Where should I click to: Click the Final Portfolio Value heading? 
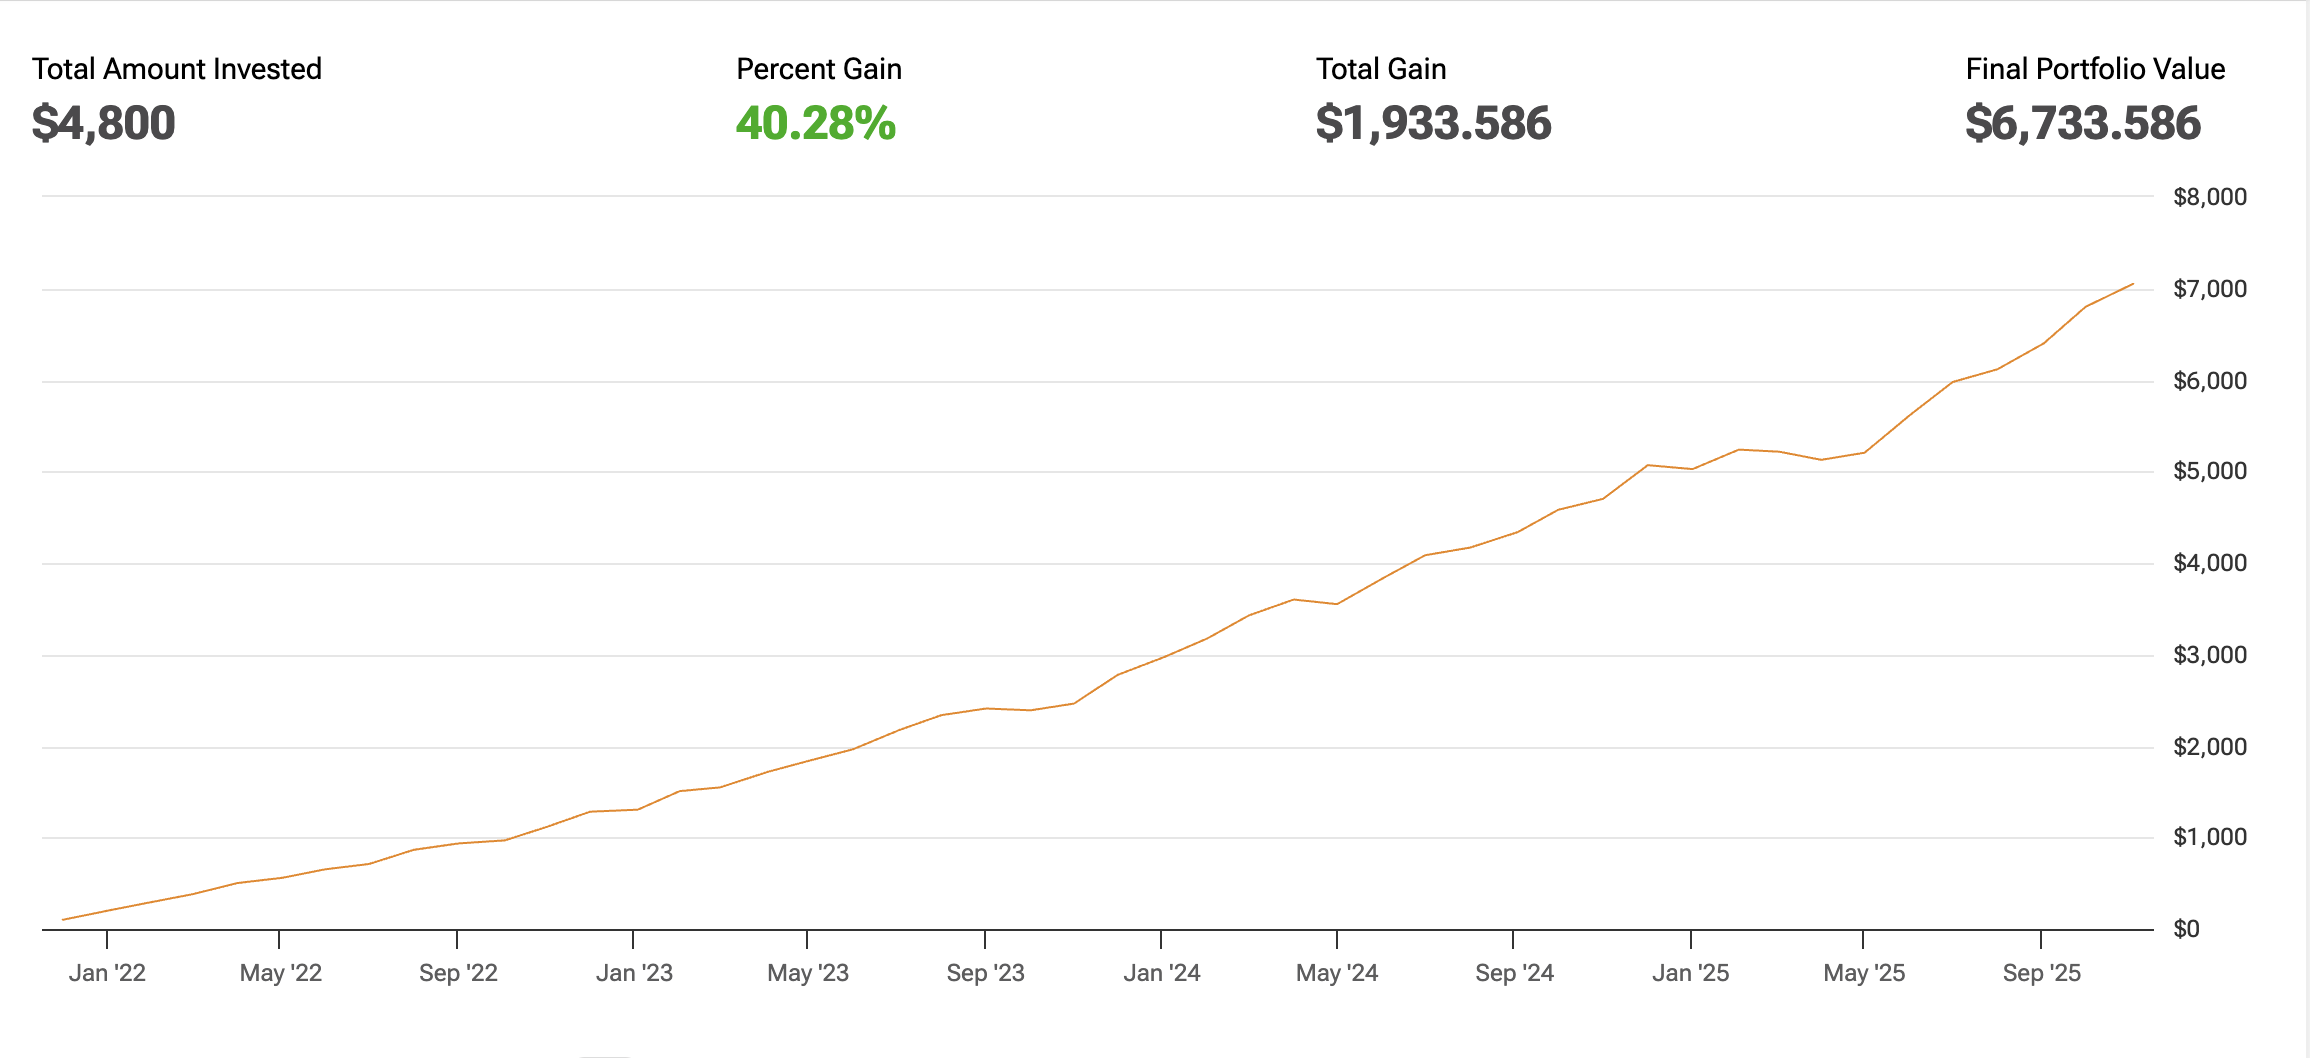tap(2095, 69)
